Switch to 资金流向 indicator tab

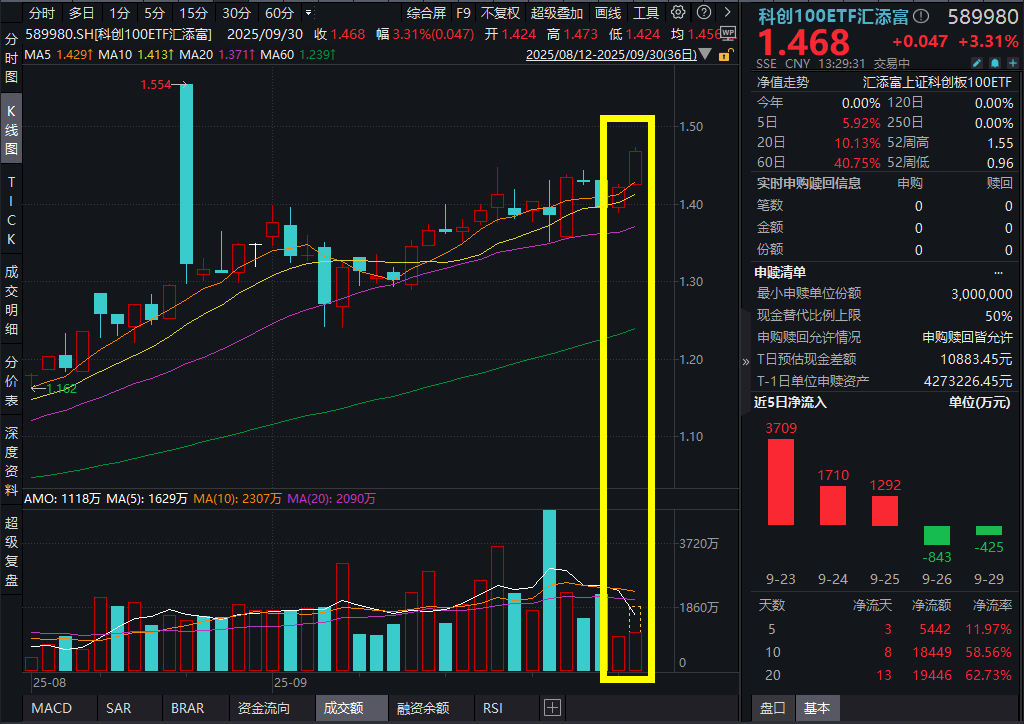[264, 708]
